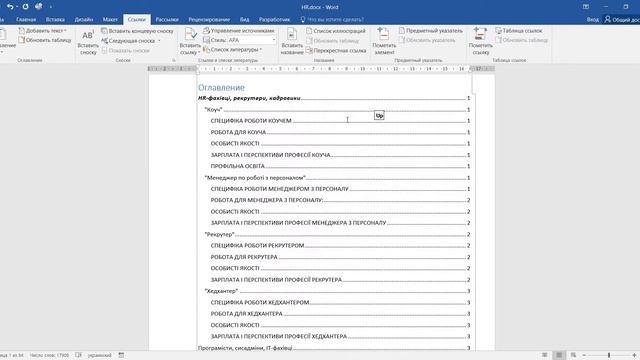Click the macro recording icon in status bar
Screen dimensions: 640x360
coord(121,356)
